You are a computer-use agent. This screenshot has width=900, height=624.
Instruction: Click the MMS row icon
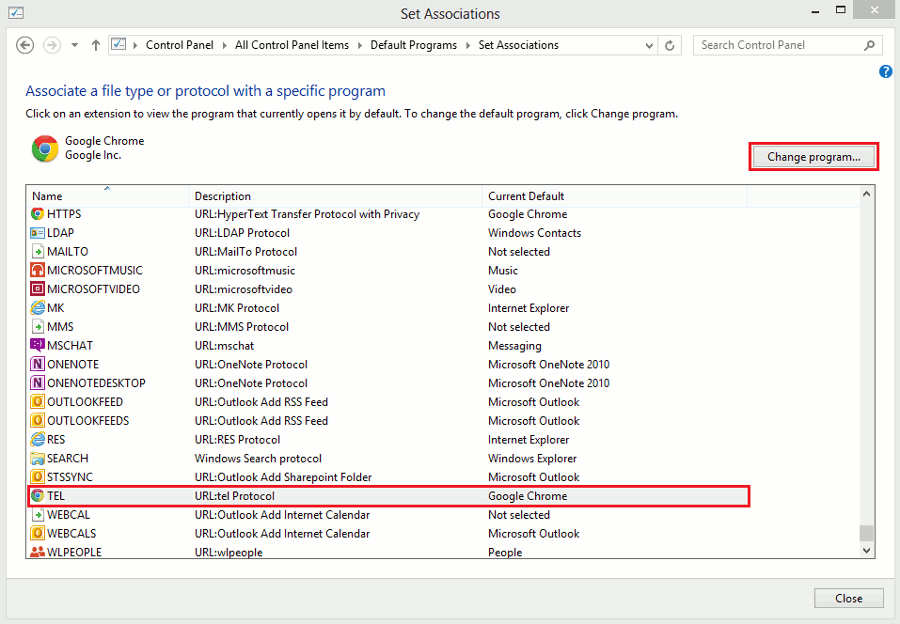37,327
